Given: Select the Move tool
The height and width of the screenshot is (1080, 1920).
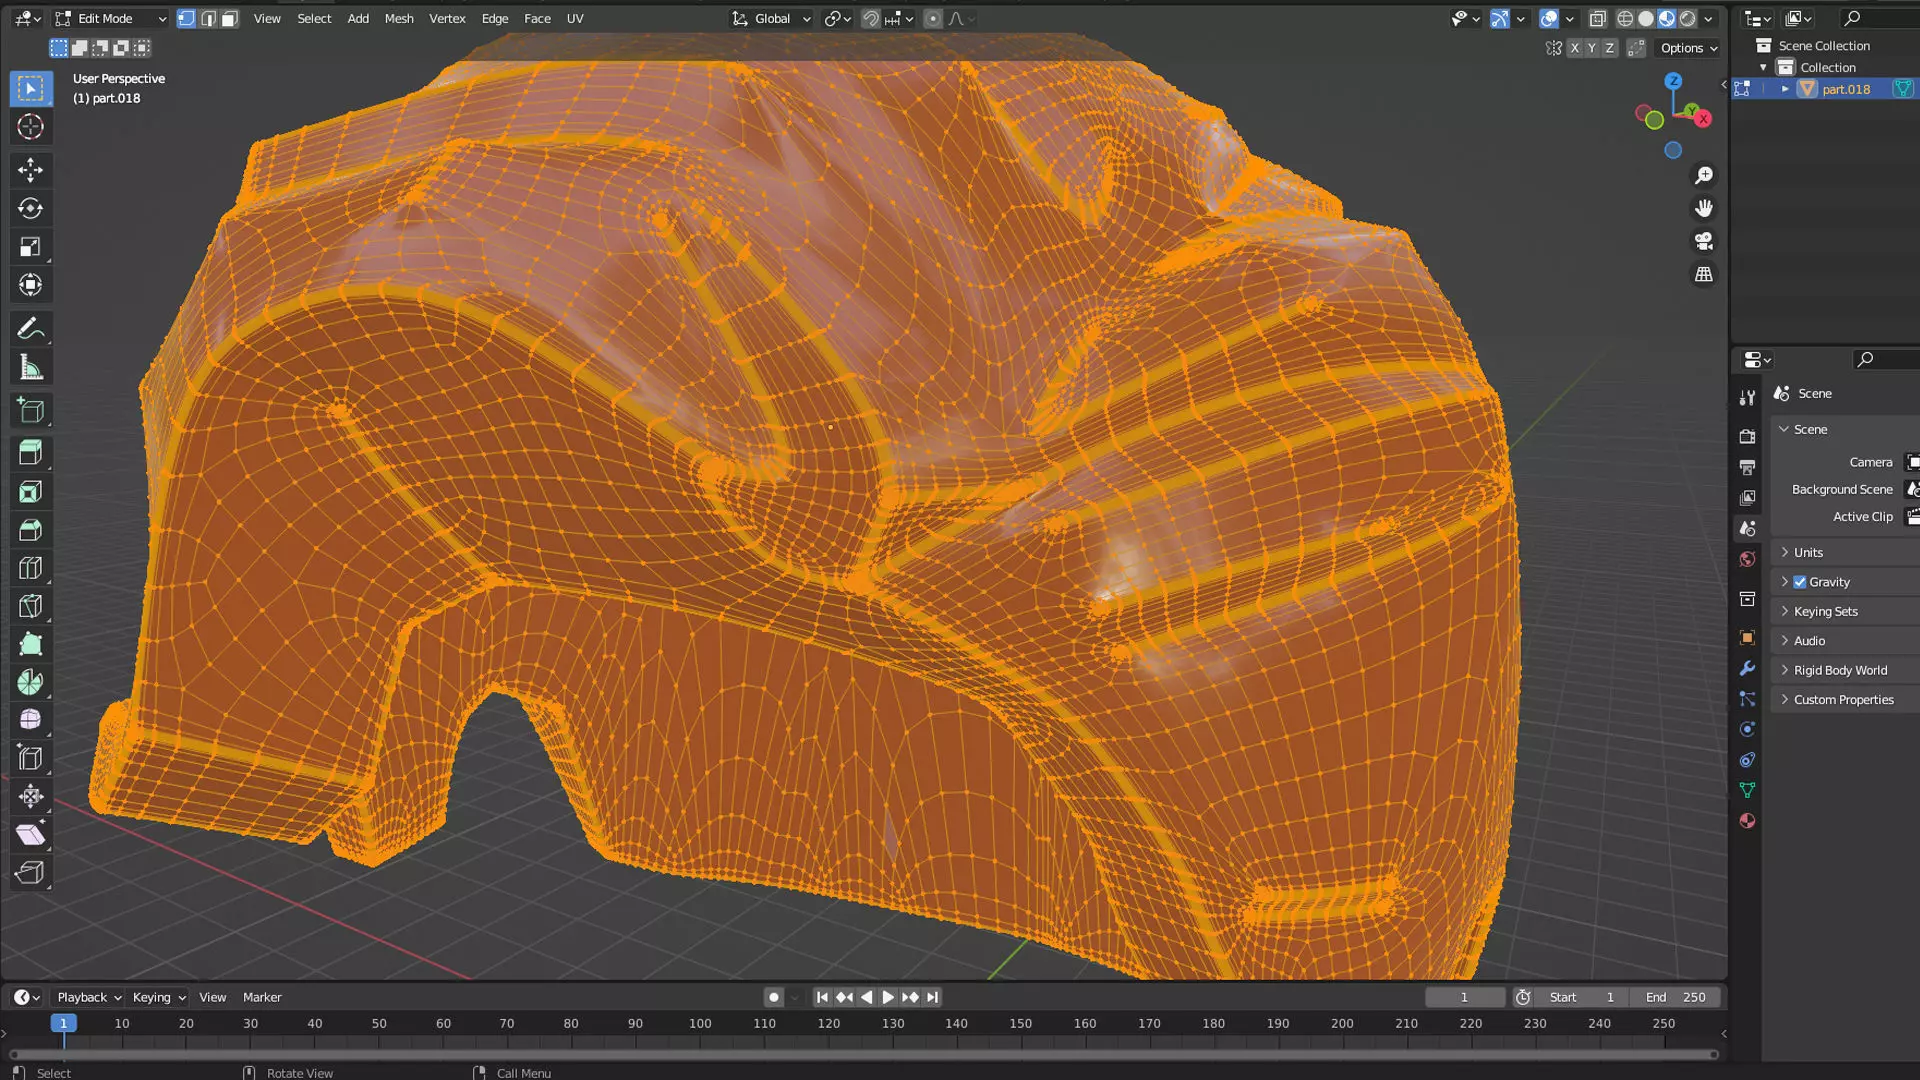Looking at the screenshot, I should click(x=30, y=170).
